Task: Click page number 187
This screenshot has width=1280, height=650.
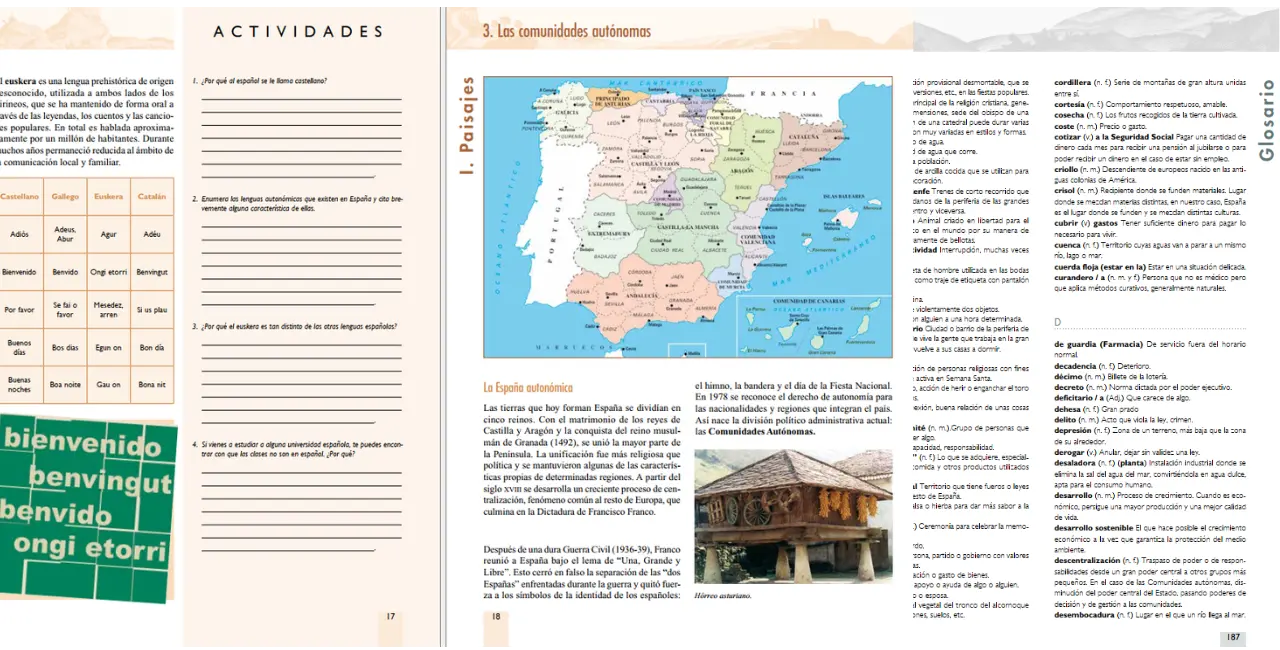Action: tap(1232, 637)
